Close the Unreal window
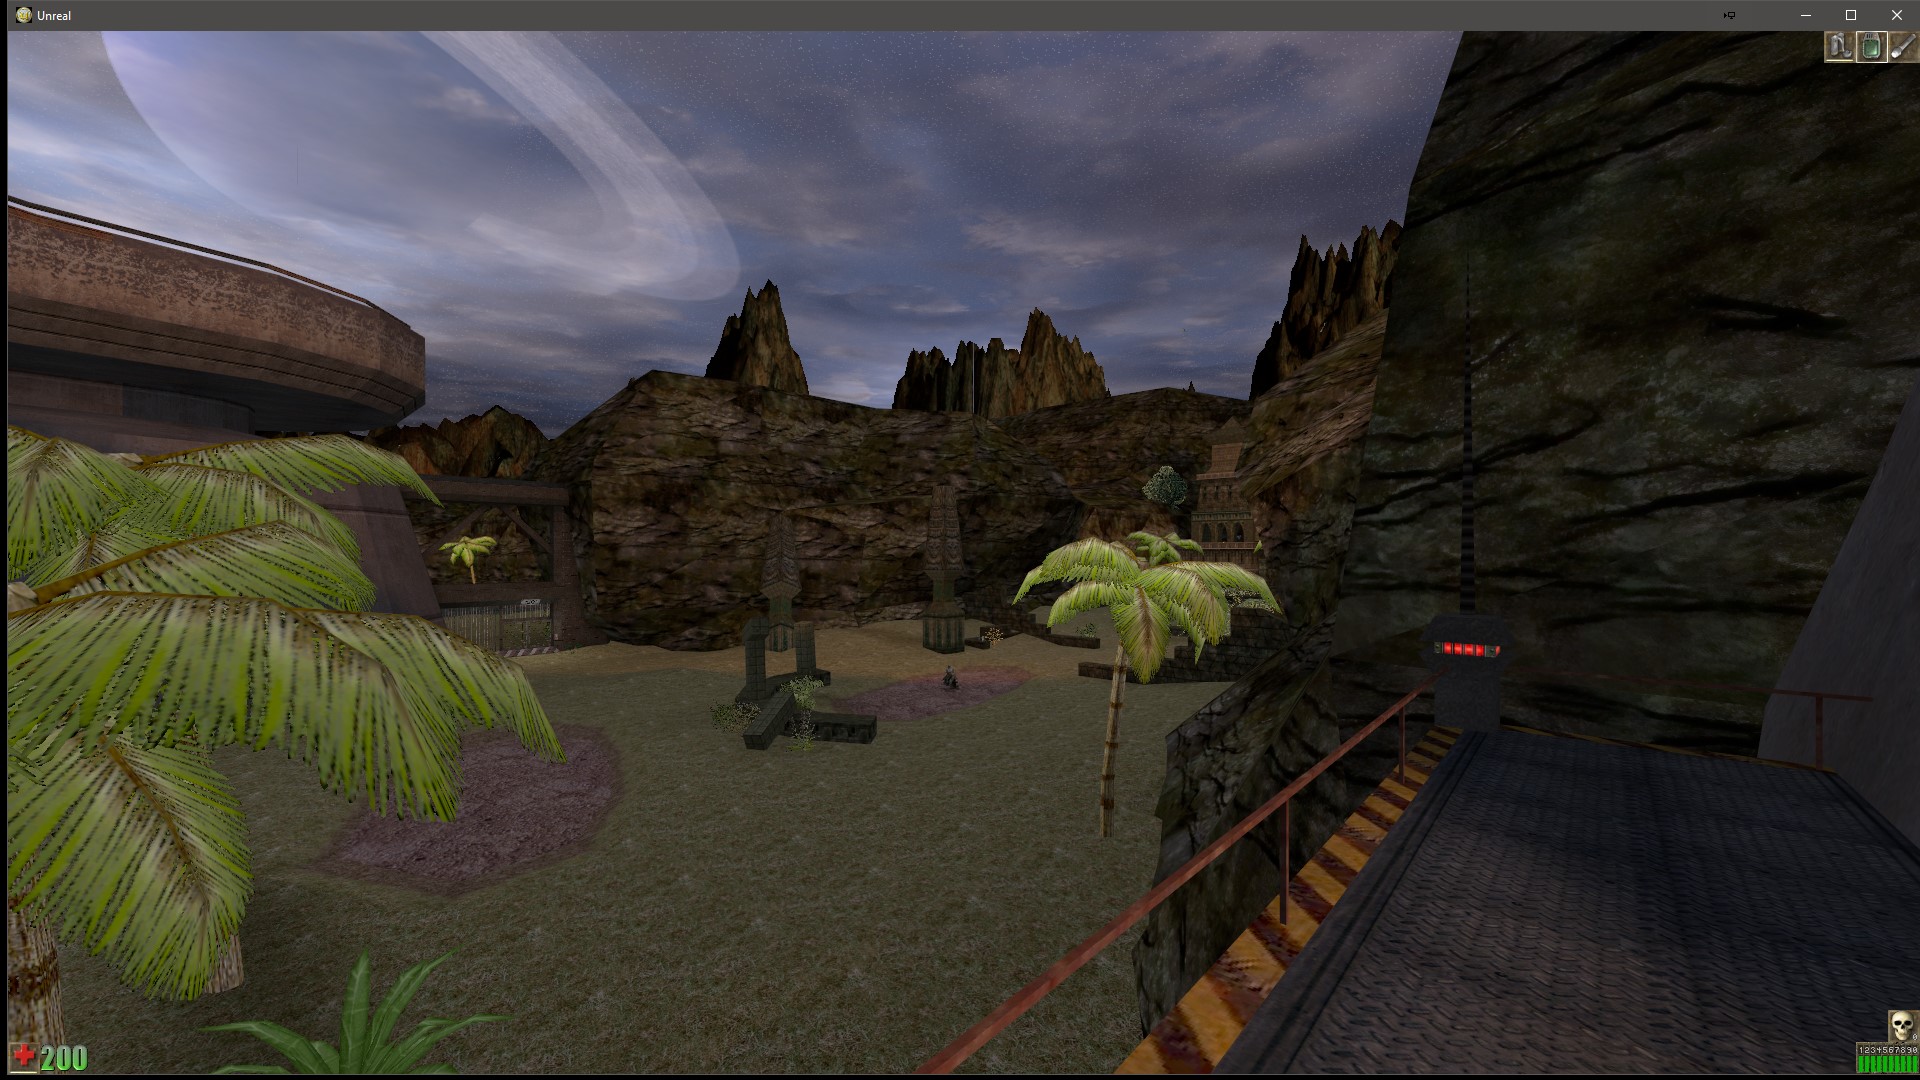 (1897, 15)
